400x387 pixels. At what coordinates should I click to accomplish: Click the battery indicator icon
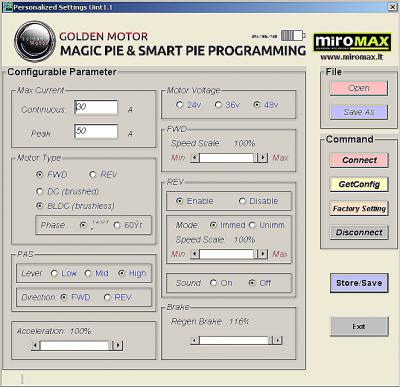pyautogui.click(x=293, y=35)
